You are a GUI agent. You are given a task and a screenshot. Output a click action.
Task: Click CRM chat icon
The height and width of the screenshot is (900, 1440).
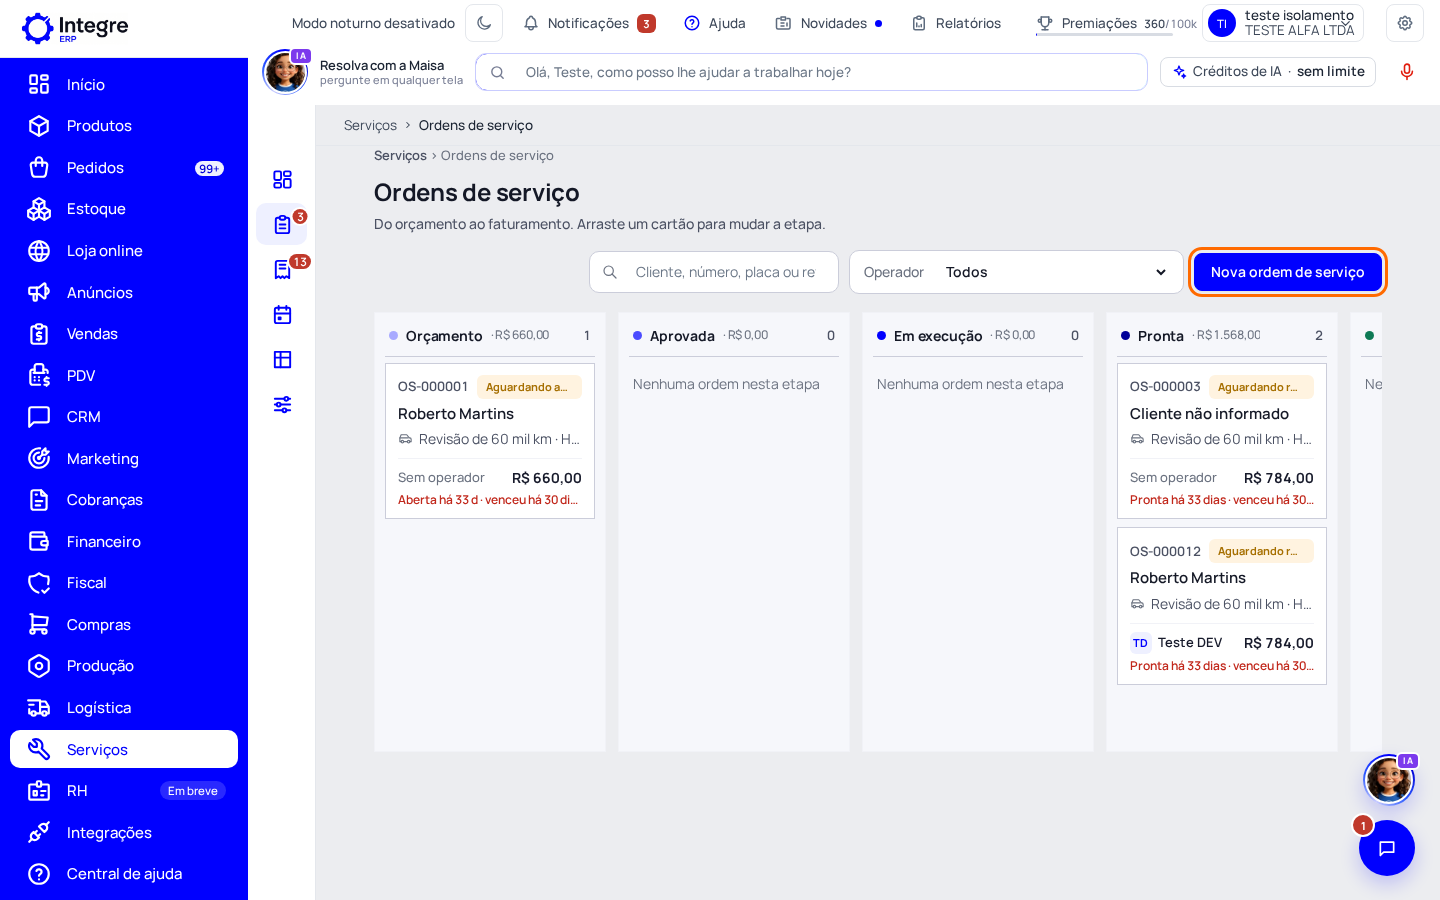click(x=39, y=417)
